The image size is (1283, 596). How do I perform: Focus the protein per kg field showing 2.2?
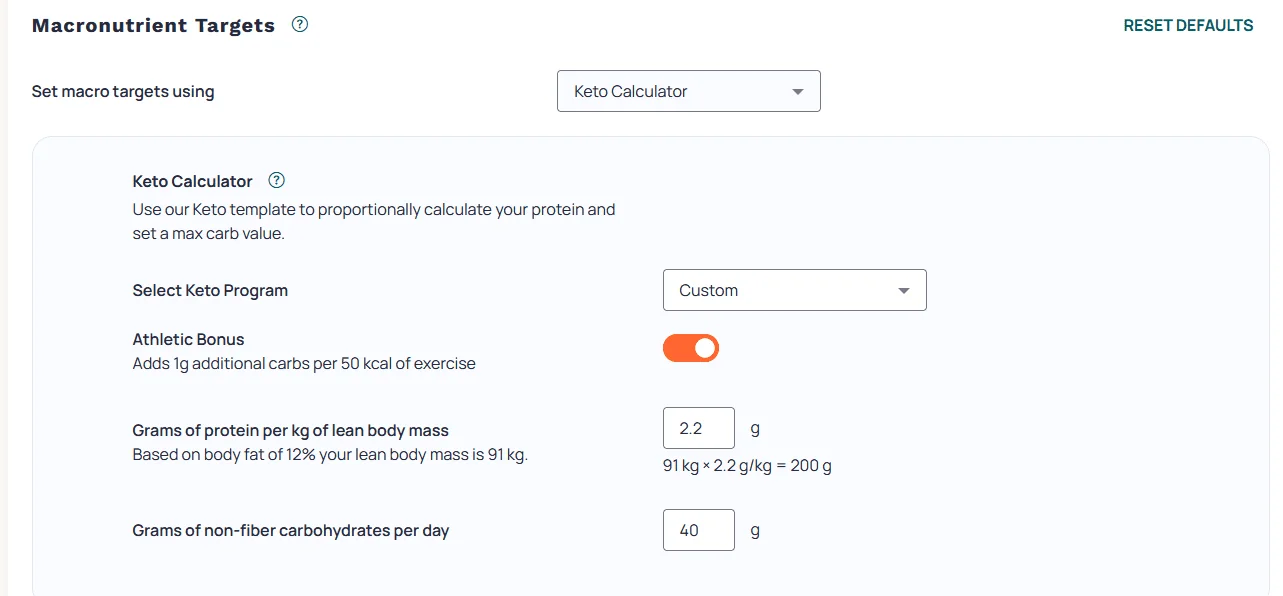699,428
